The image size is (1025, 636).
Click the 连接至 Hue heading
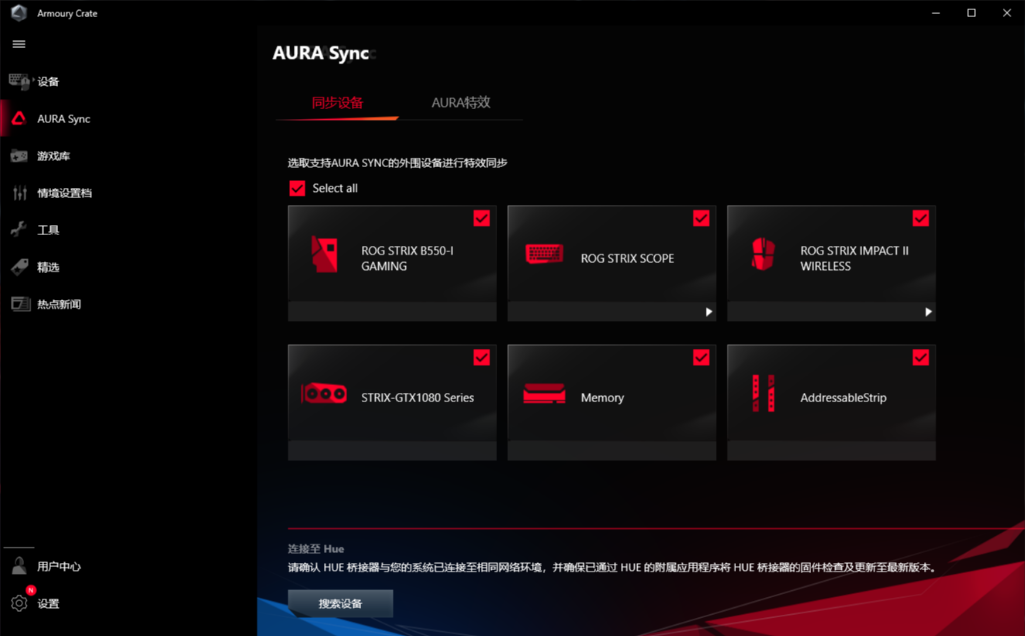click(316, 549)
